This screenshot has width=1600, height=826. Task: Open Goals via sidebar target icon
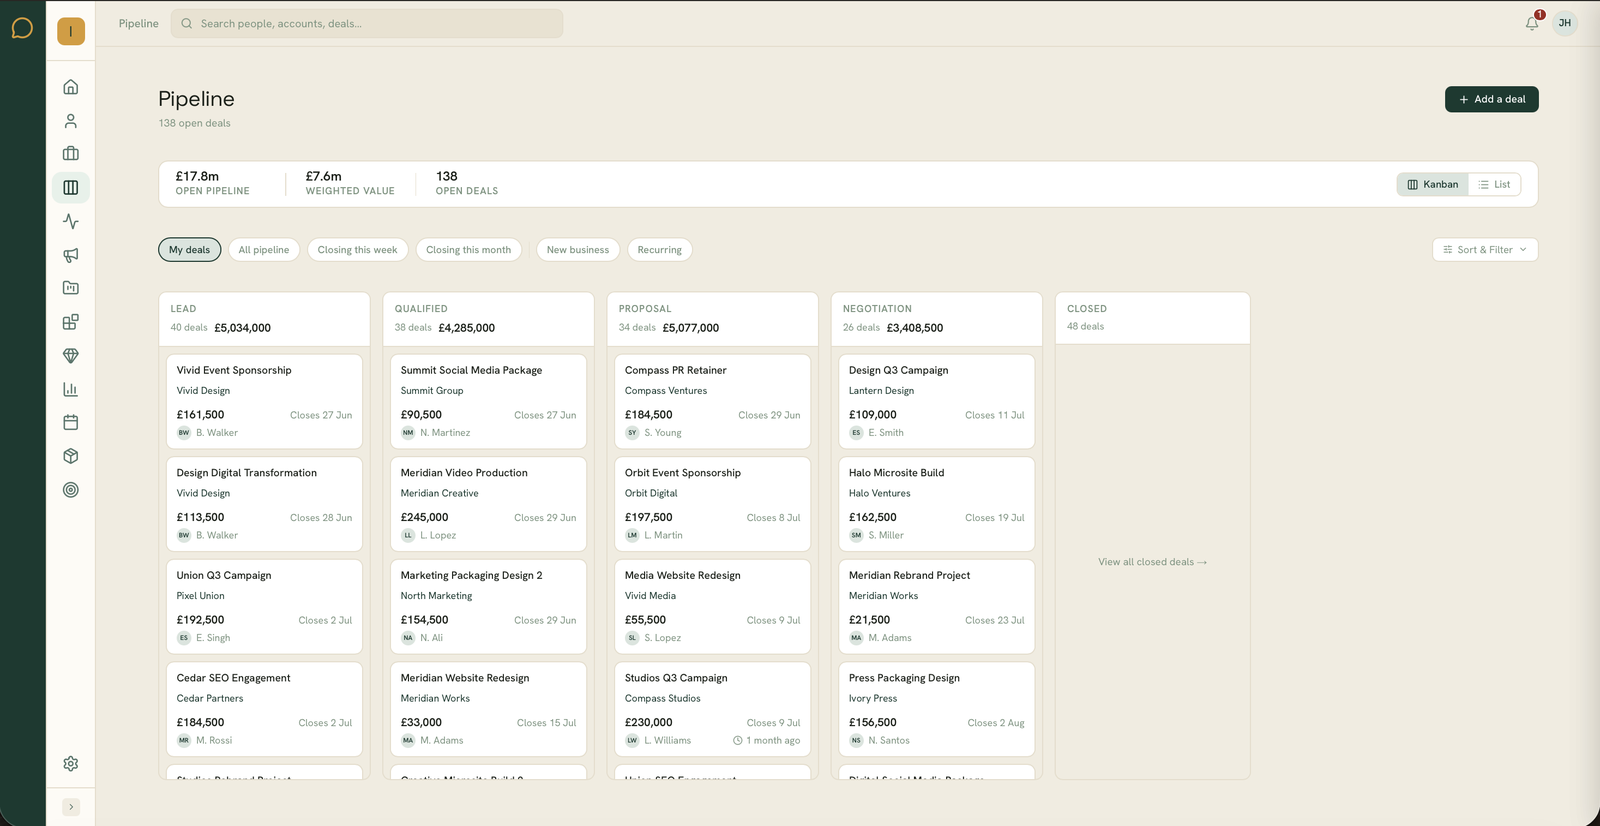[71, 490]
